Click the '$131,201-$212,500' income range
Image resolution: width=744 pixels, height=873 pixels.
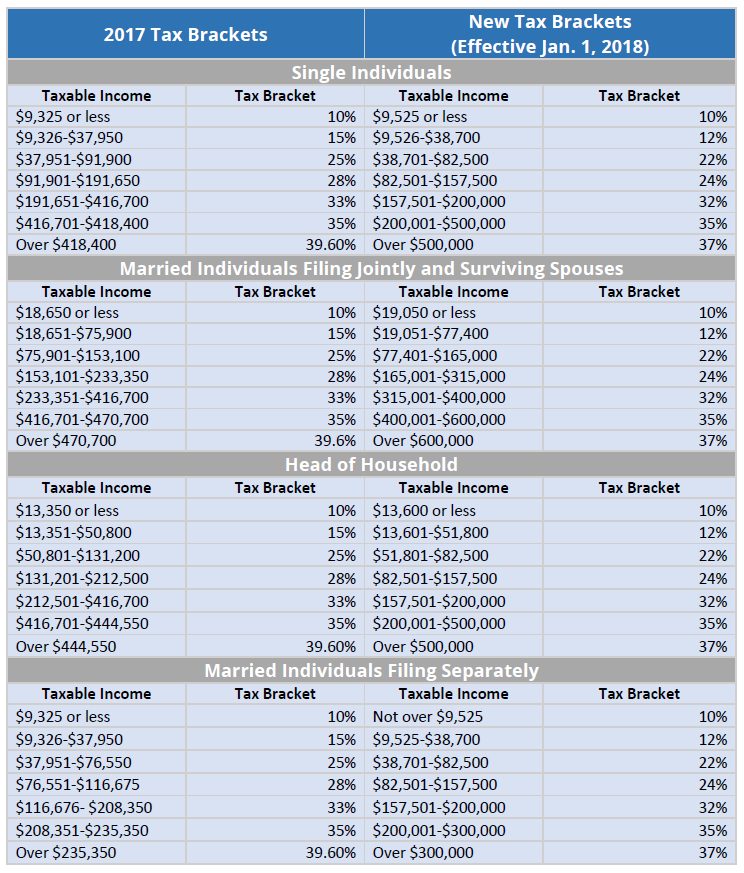(x=82, y=578)
